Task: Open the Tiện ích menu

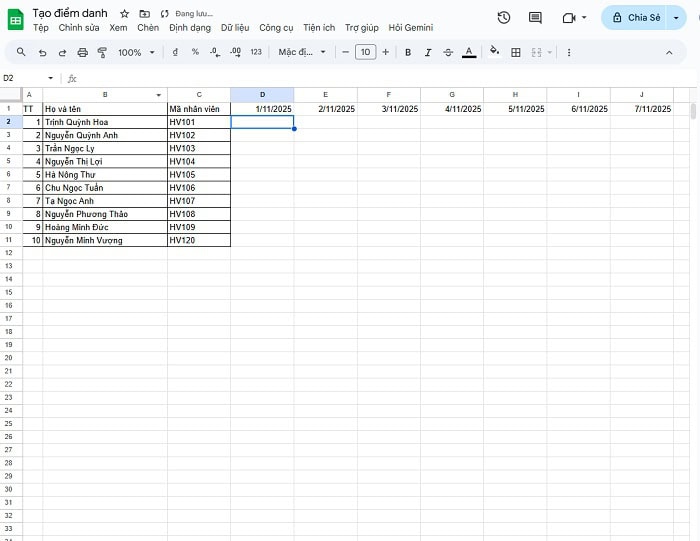Action: coord(319,28)
